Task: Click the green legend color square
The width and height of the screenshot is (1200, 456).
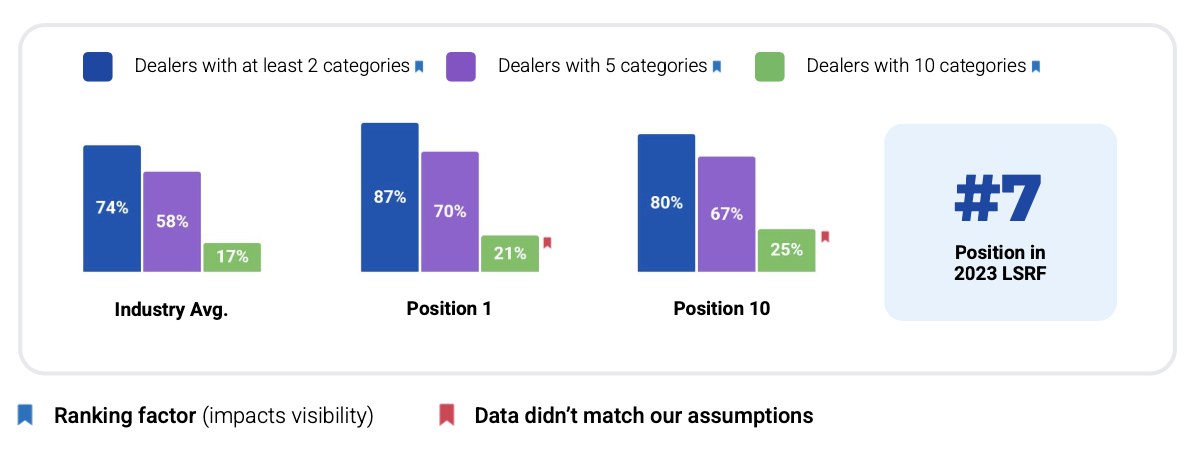Action: pos(769,67)
